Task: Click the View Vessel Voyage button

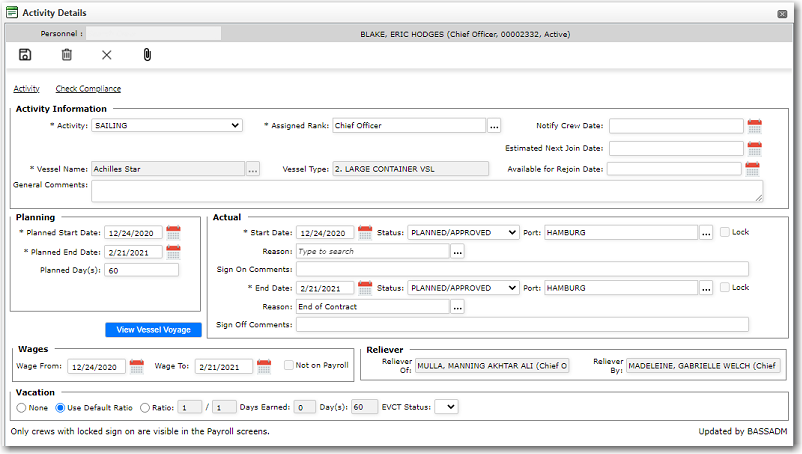Action: coord(153,330)
